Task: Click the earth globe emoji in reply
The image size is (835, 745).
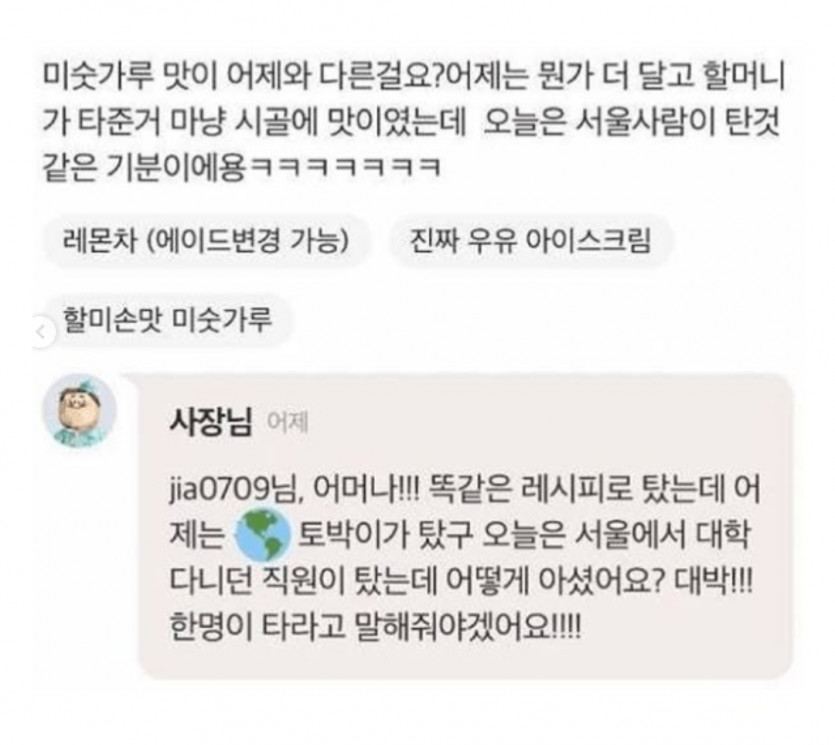Action: pos(263,534)
